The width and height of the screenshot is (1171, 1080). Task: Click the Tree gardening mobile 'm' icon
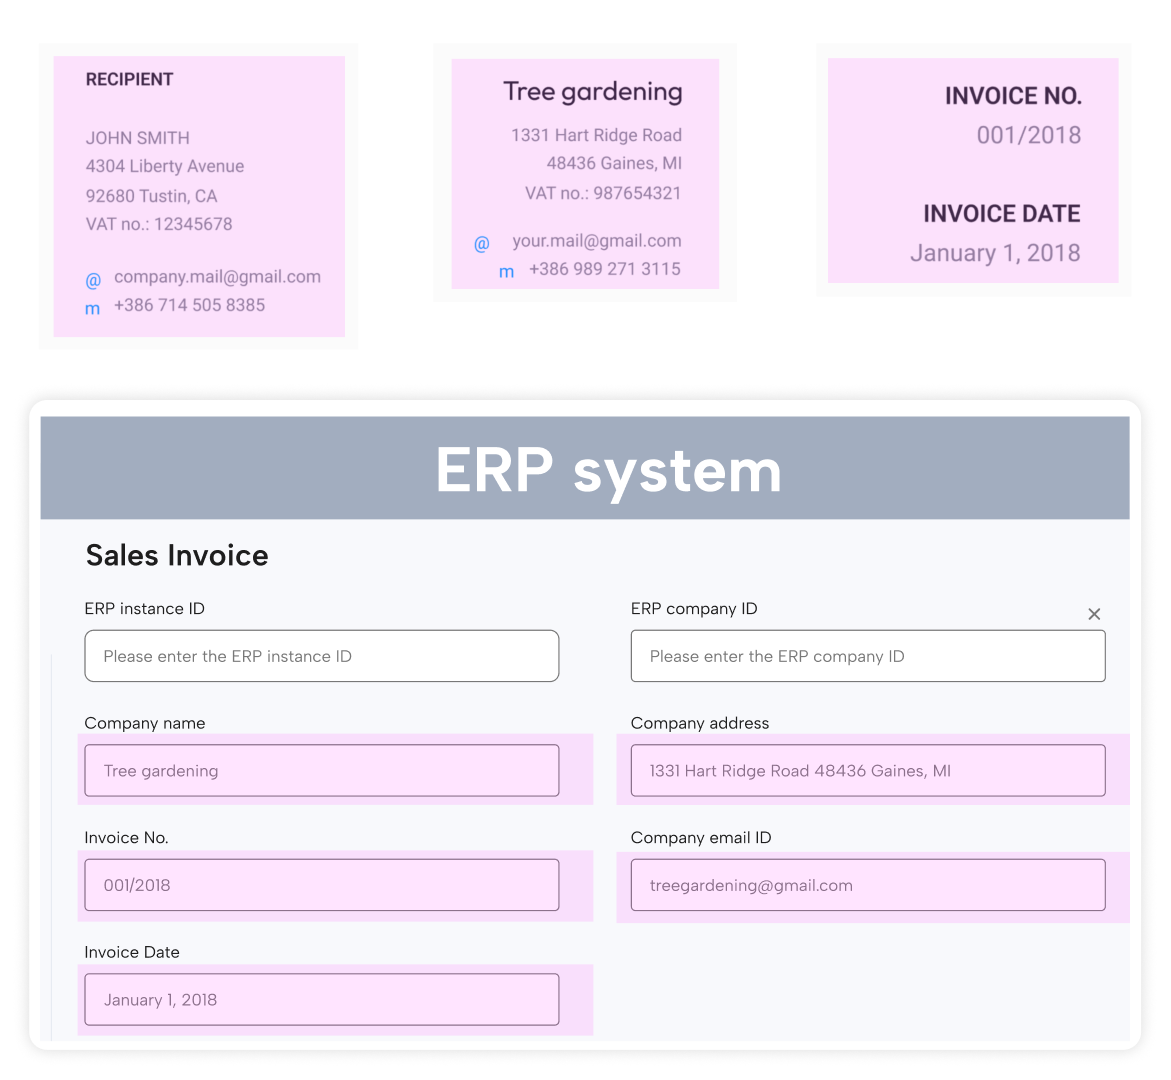pos(507,272)
